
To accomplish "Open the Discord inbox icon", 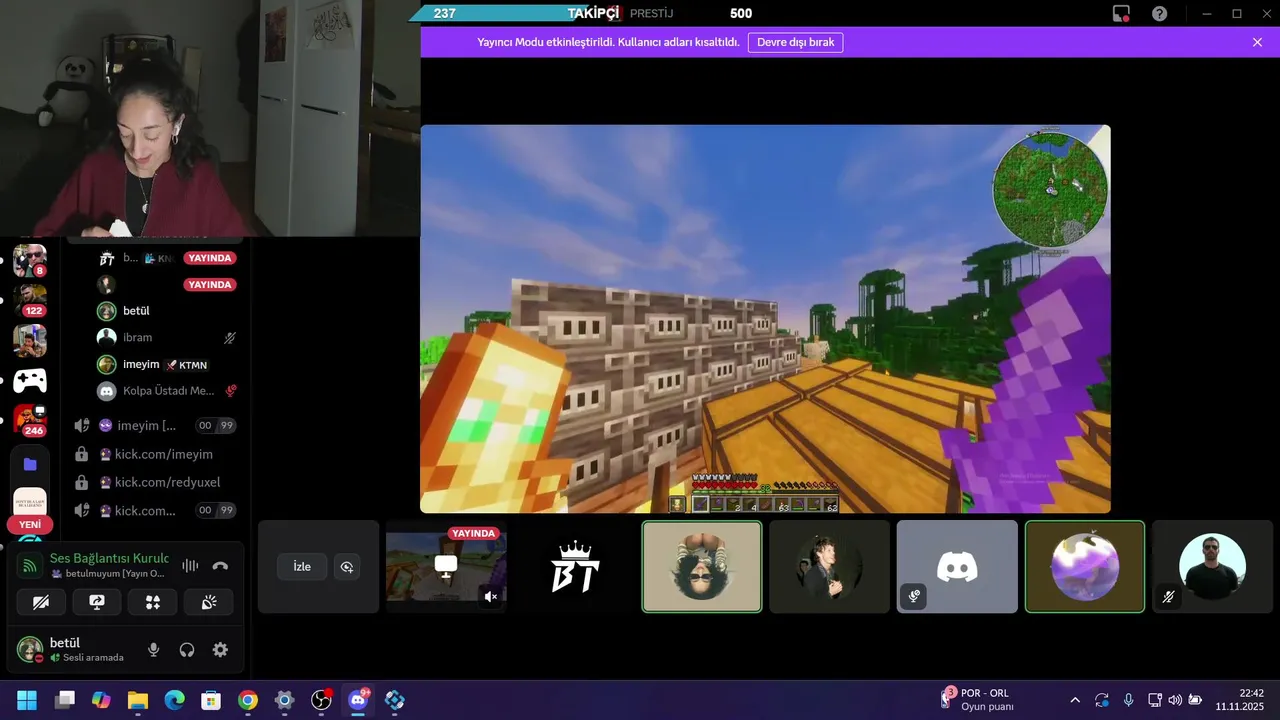I will (1121, 13).
